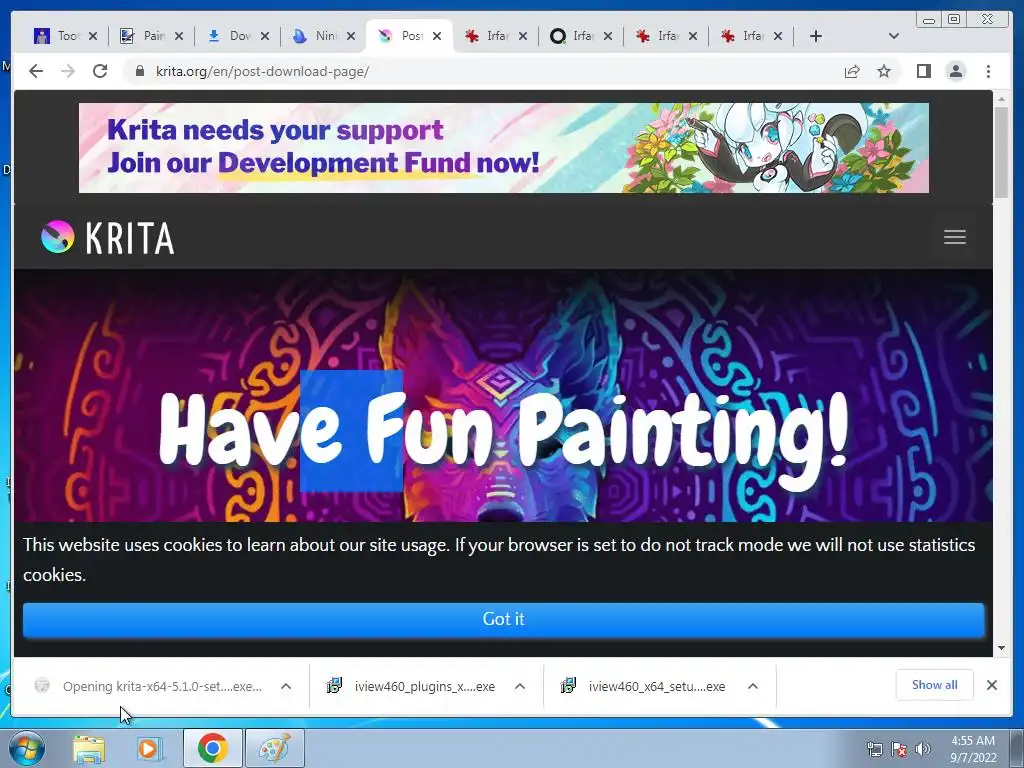Close the 'Pain' tab

(178, 36)
